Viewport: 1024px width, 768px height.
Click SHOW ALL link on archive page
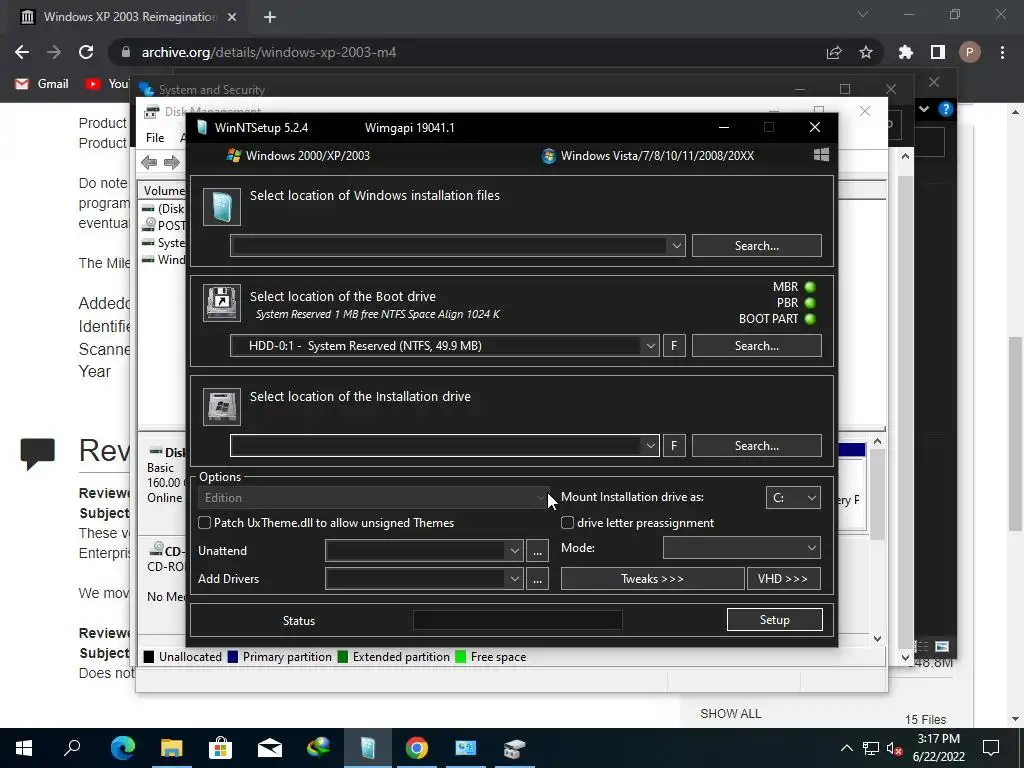click(730, 714)
